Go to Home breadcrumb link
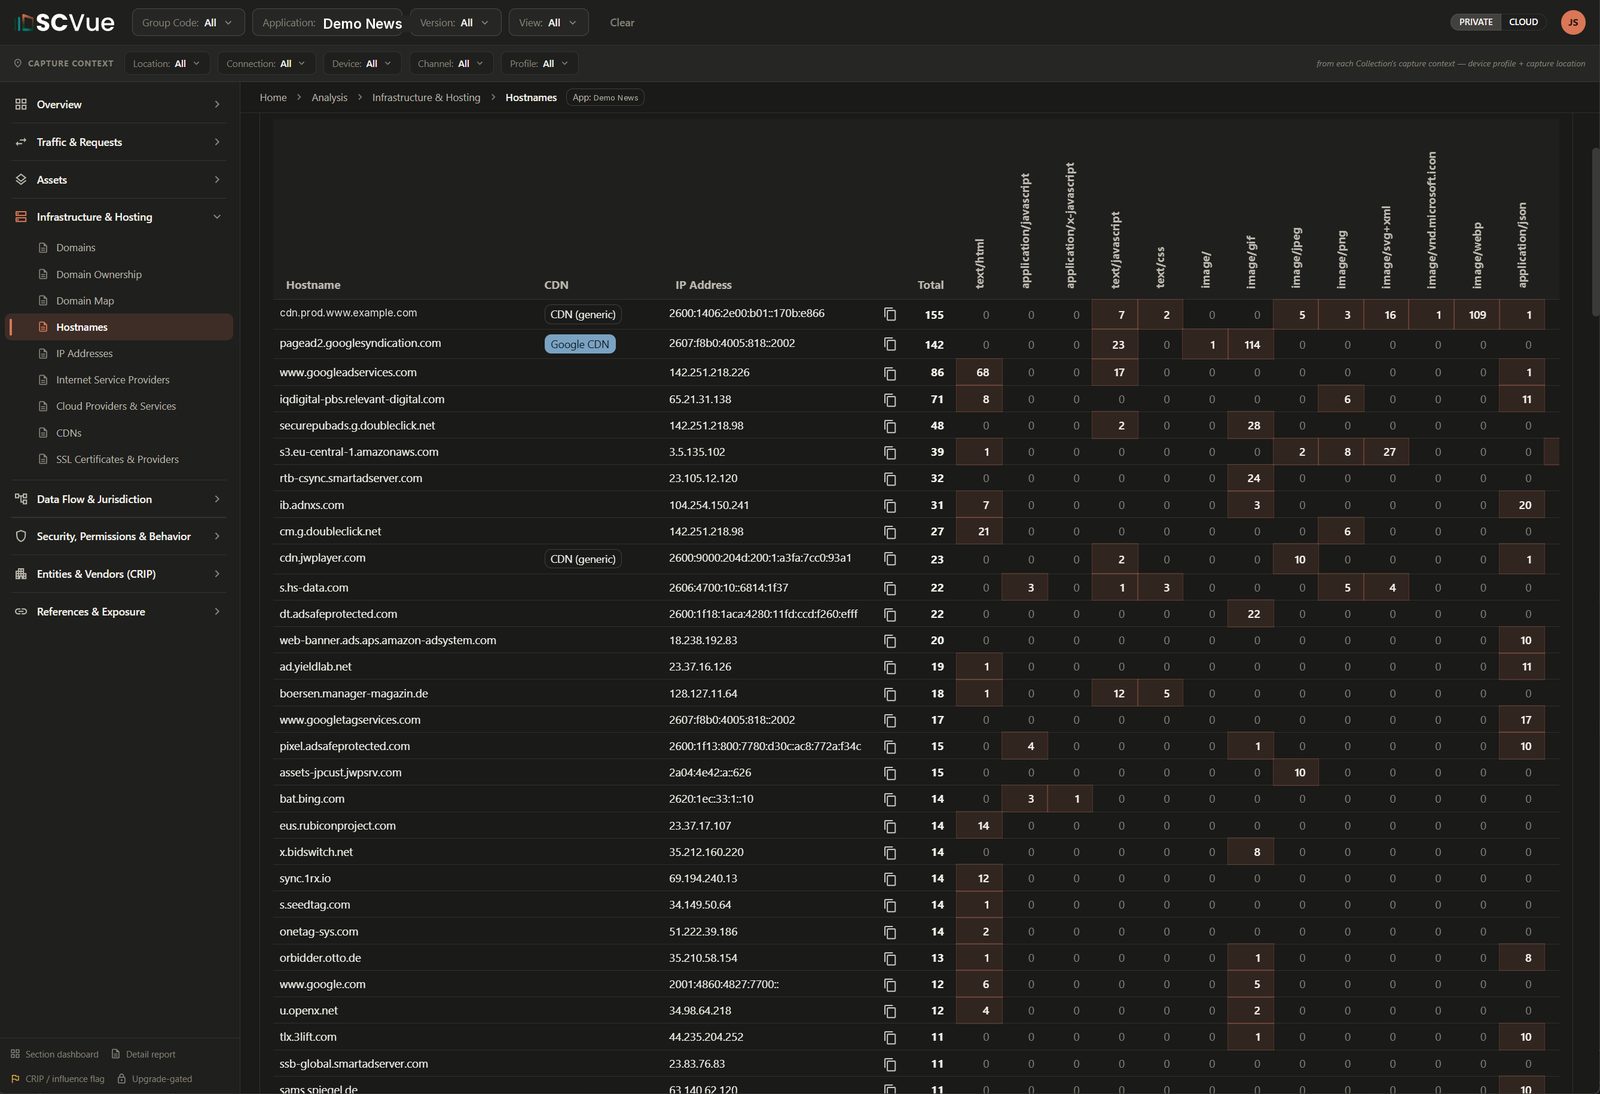Image resolution: width=1600 pixels, height=1094 pixels. click(x=273, y=98)
